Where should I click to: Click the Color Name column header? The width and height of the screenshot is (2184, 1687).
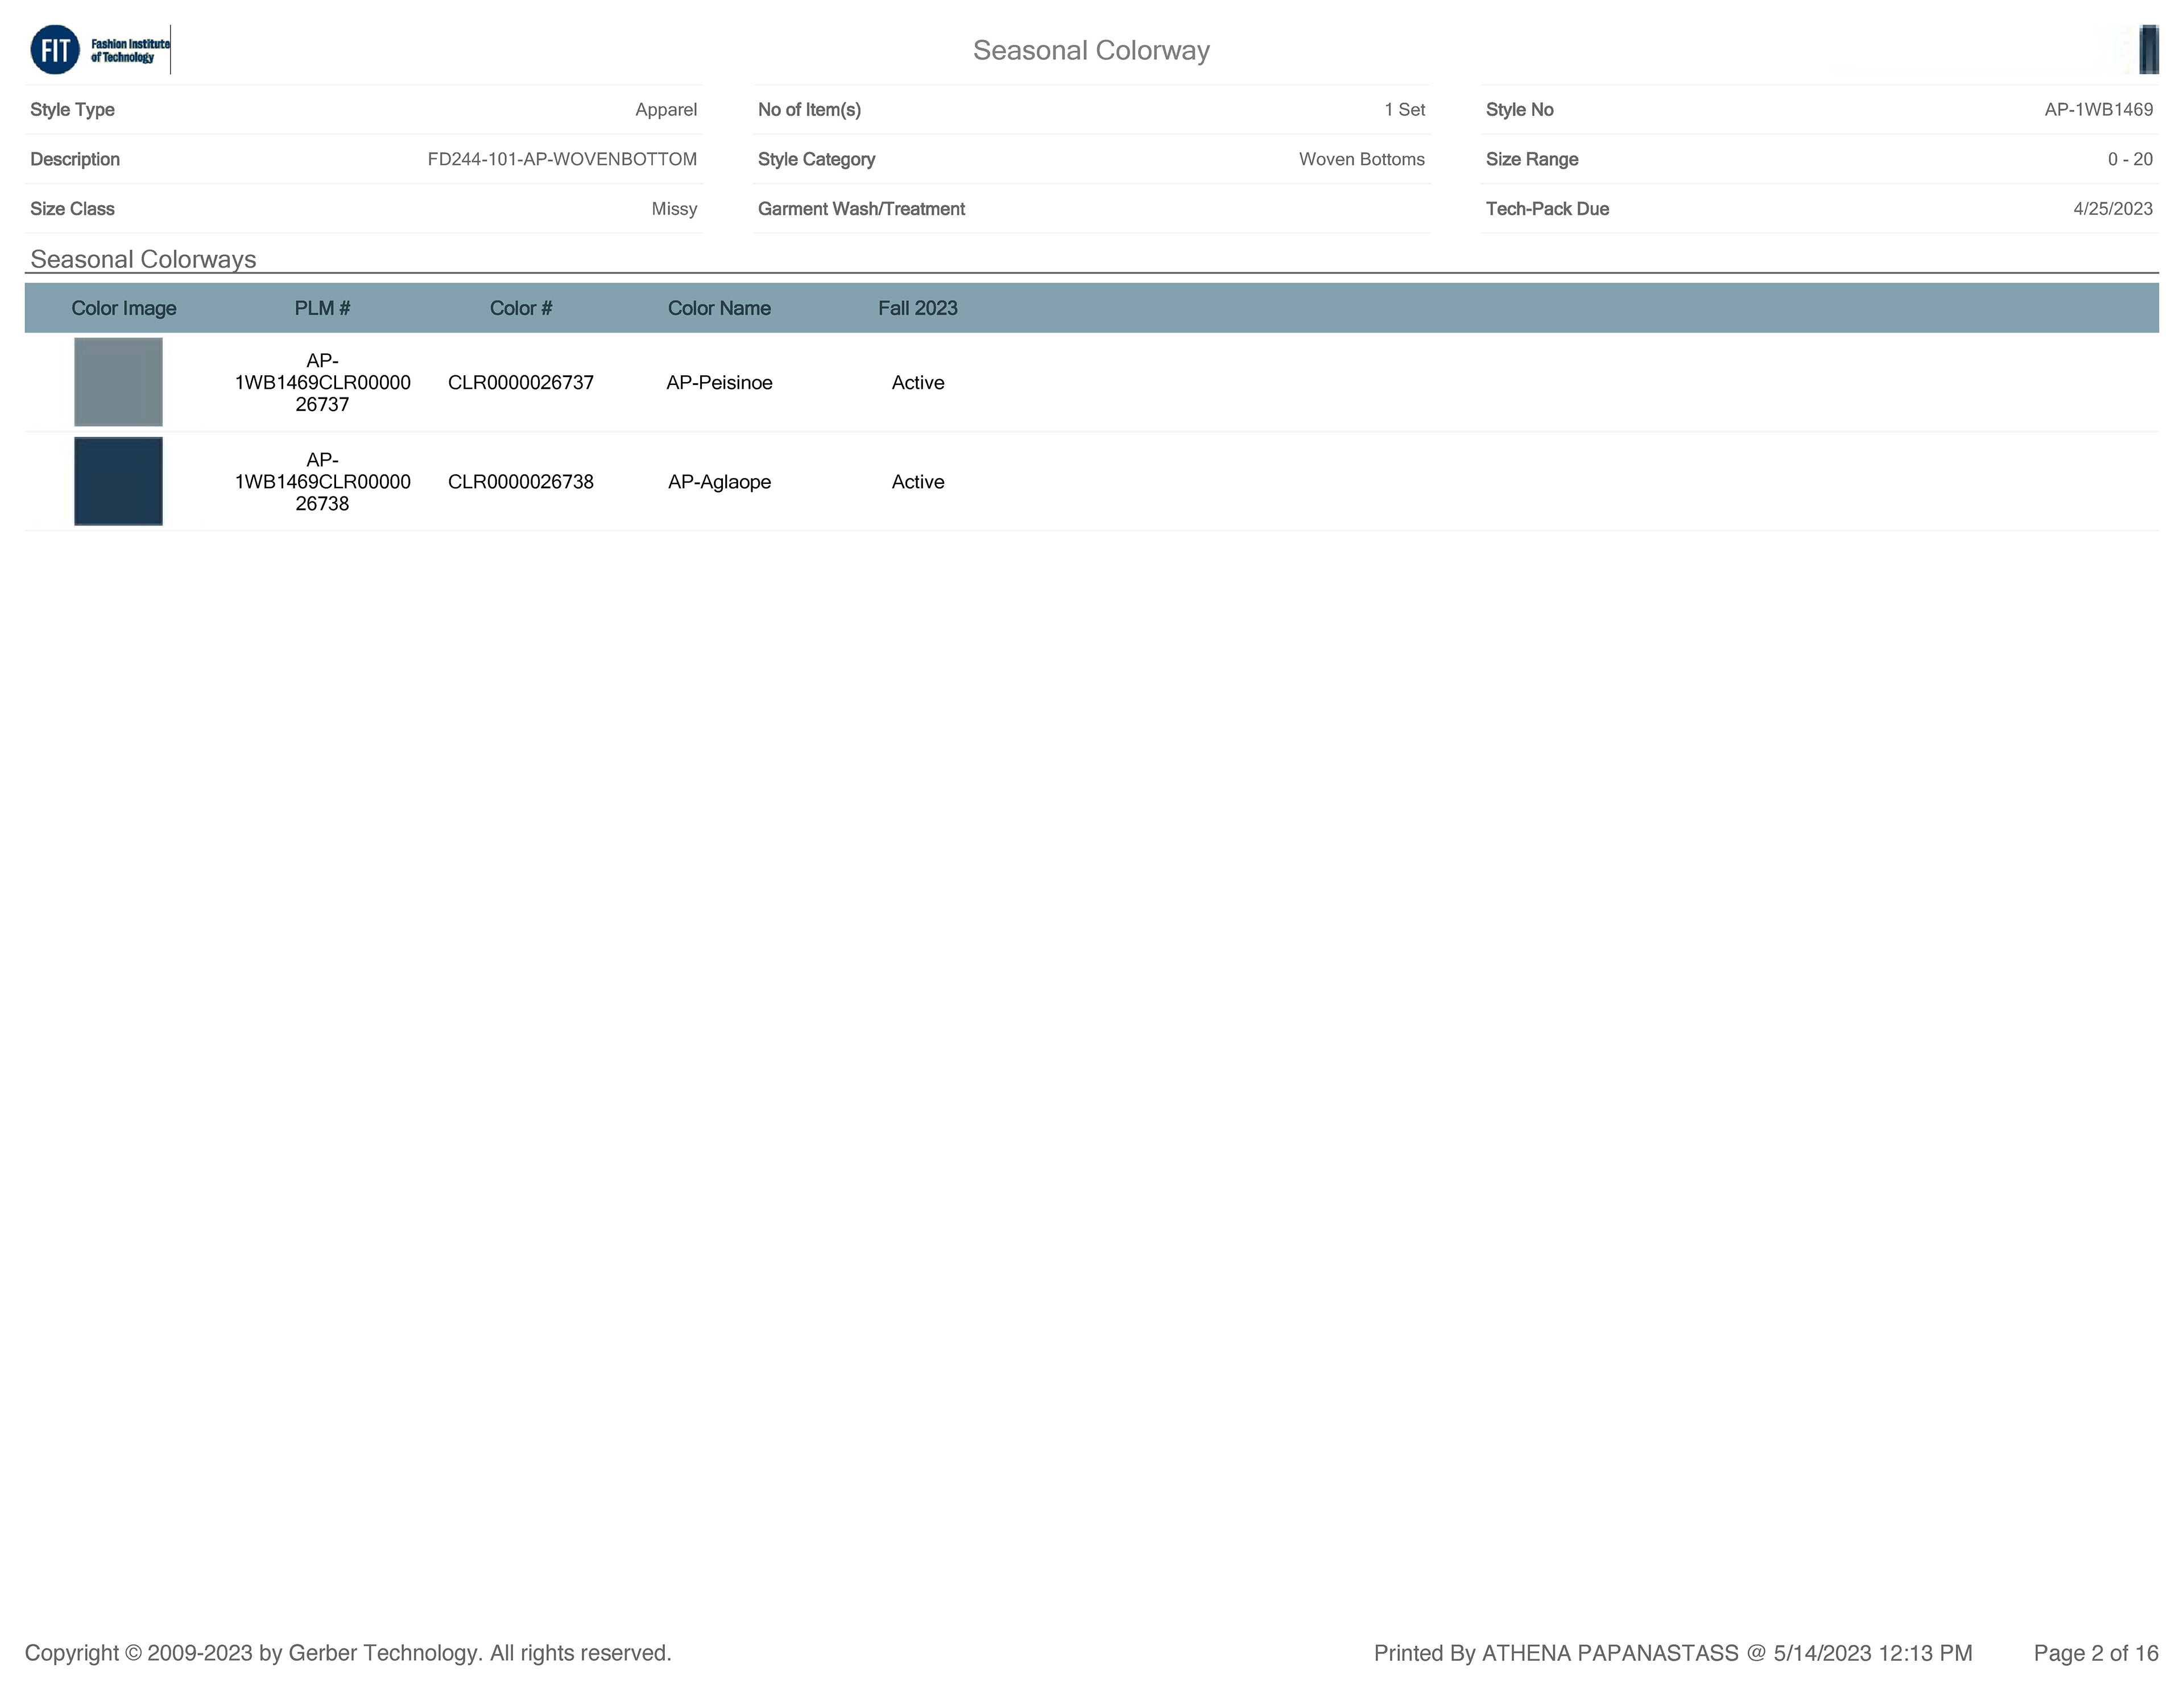pos(719,308)
